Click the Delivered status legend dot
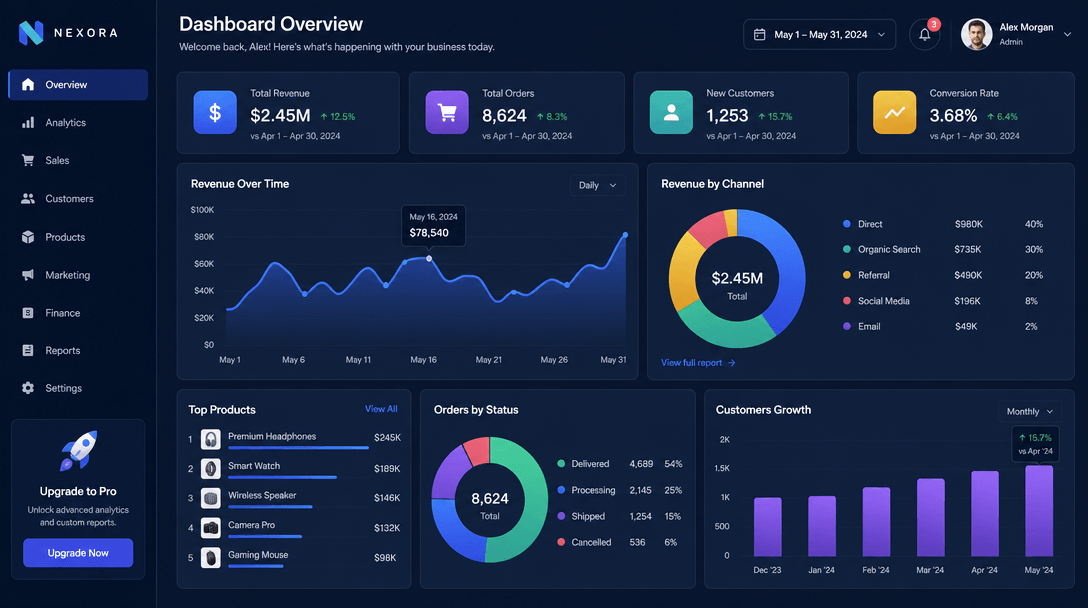This screenshot has width=1088, height=608. tap(561, 464)
